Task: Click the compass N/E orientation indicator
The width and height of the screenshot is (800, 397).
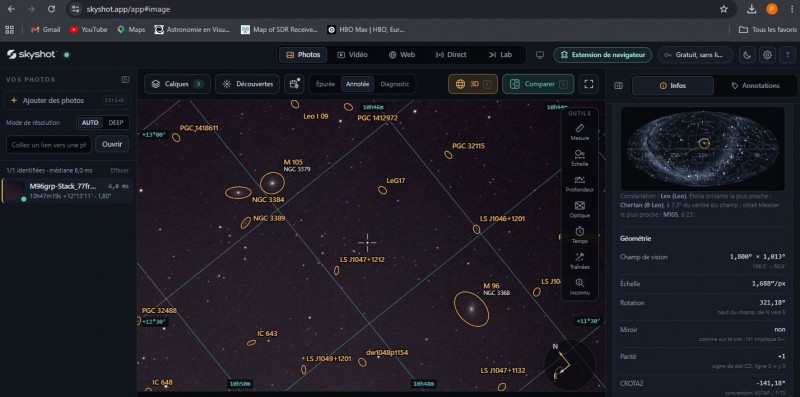Action: [569, 365]
